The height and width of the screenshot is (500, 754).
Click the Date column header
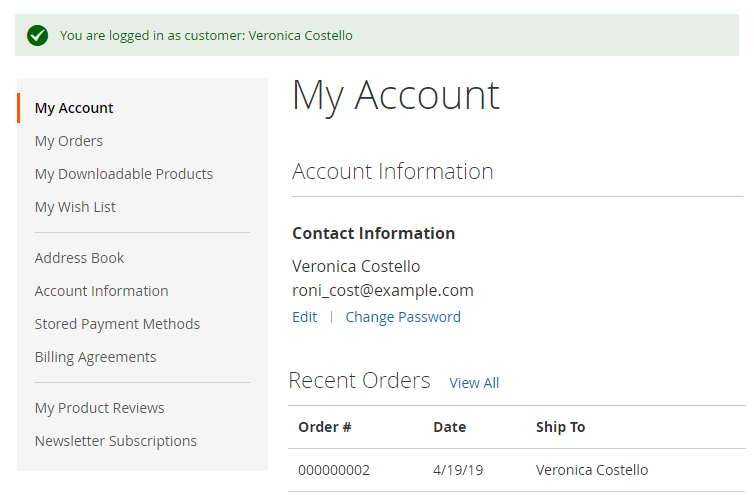click(450, 427)
